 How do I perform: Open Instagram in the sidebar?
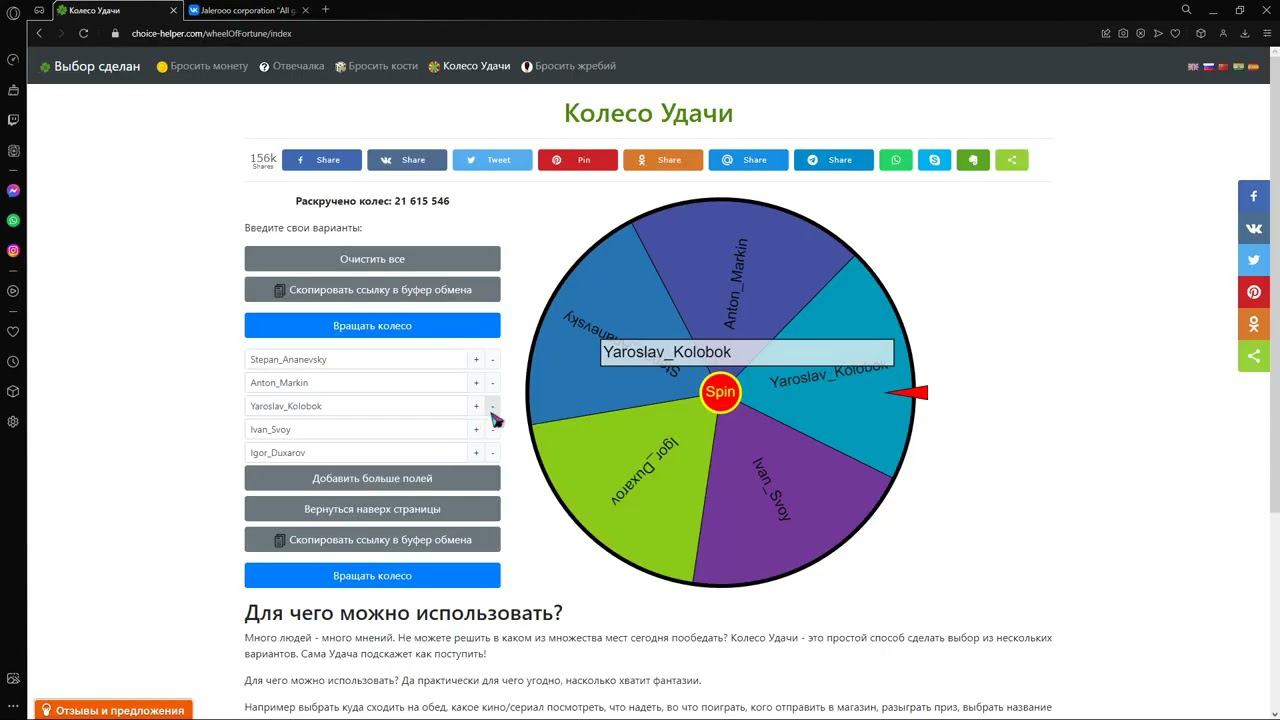pyautogui.click(x=13, y=251)
